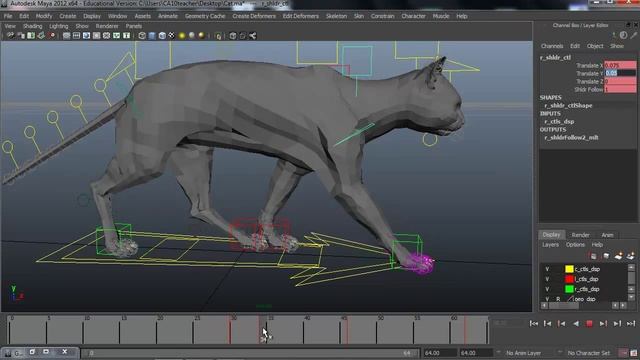
Task: Click the lock camera panel toolbar icon
Action: [x=21, y=36]
